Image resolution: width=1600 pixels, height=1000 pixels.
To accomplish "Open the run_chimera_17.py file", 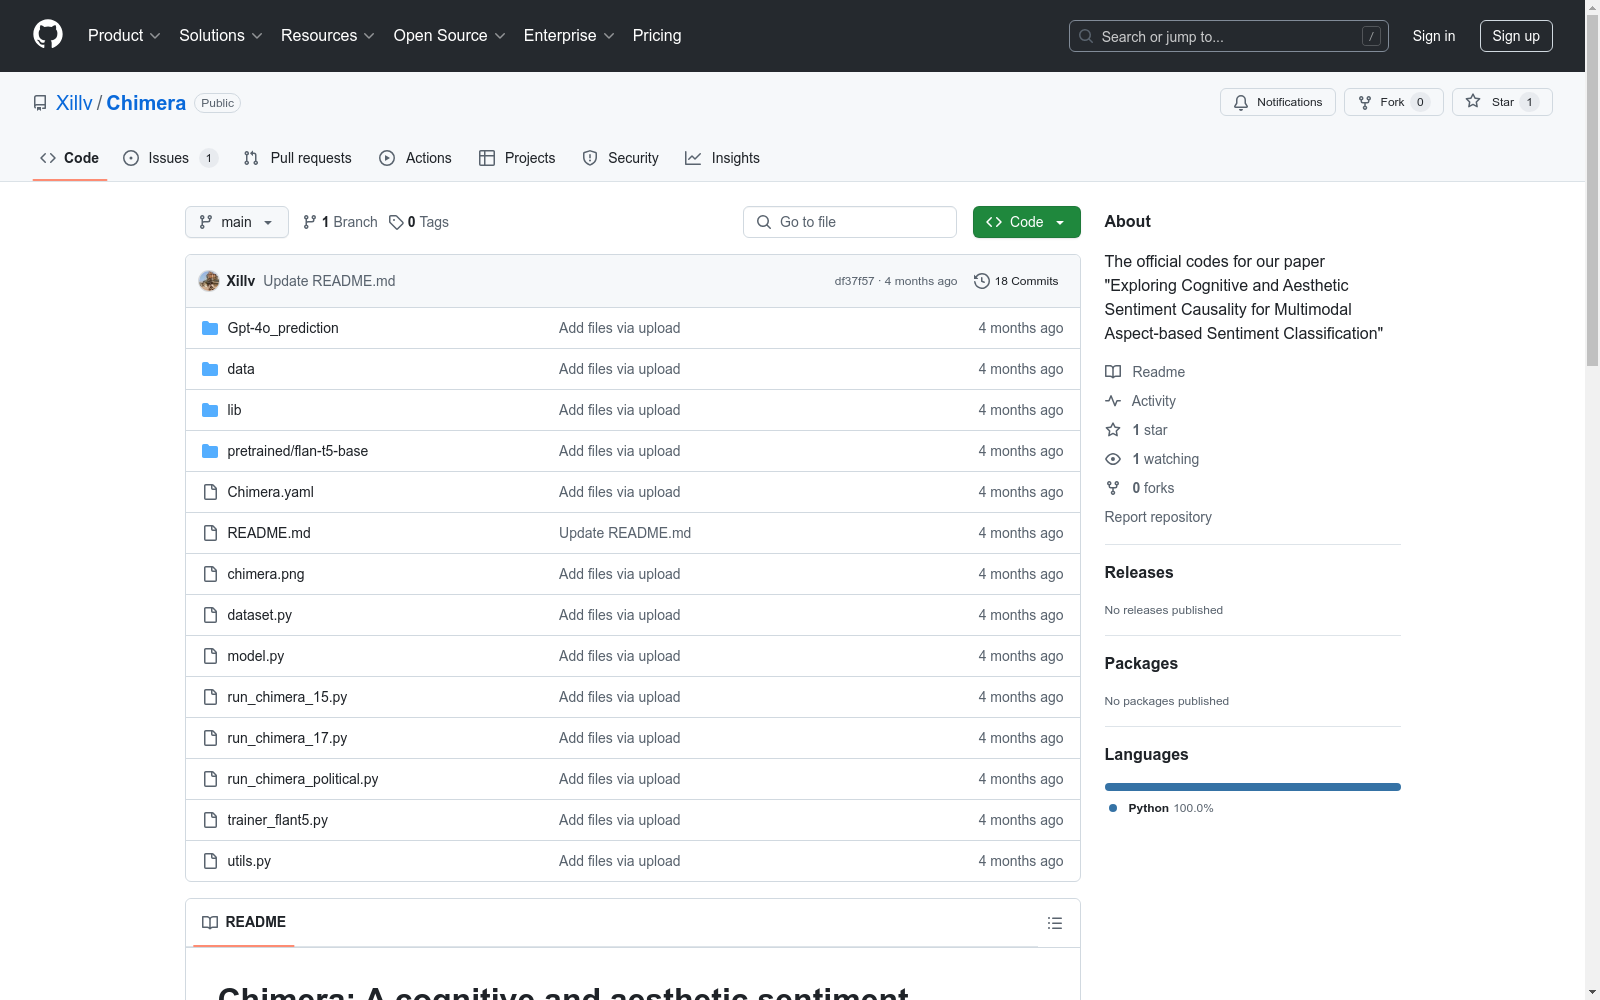I will click(x=287, y=738).
